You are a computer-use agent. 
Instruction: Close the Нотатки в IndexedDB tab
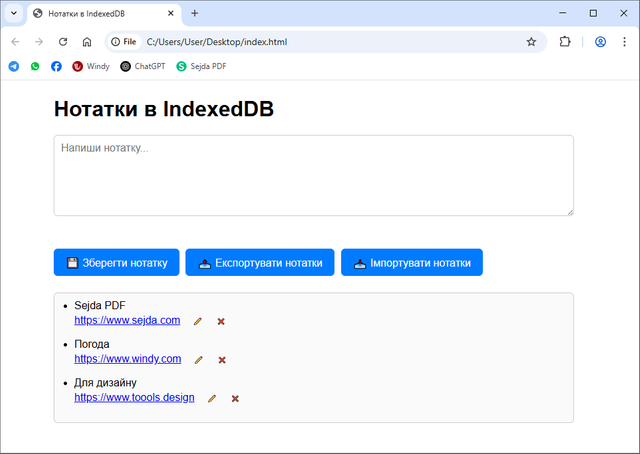171,13
